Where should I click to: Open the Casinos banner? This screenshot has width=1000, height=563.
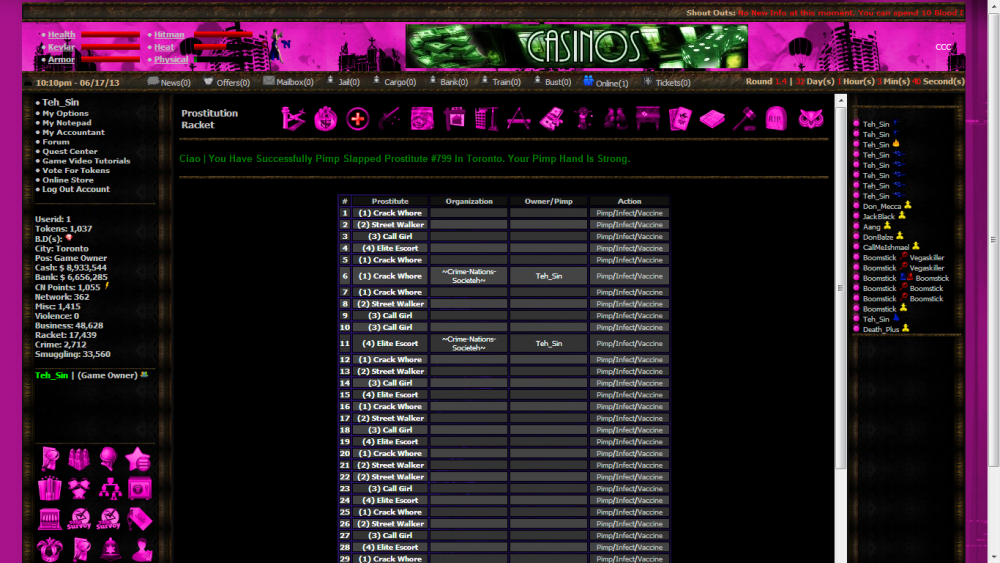pos(576,46)
